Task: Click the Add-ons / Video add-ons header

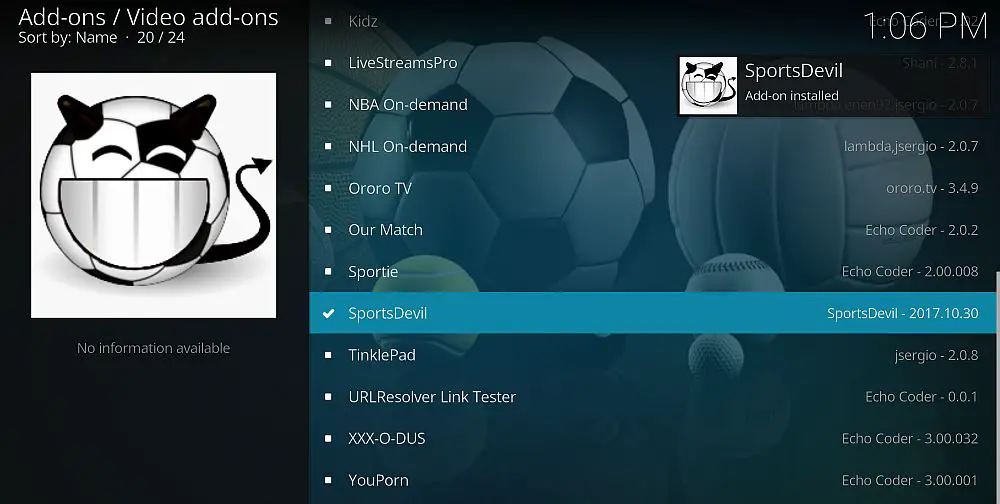Action: [x=149, y=17]
